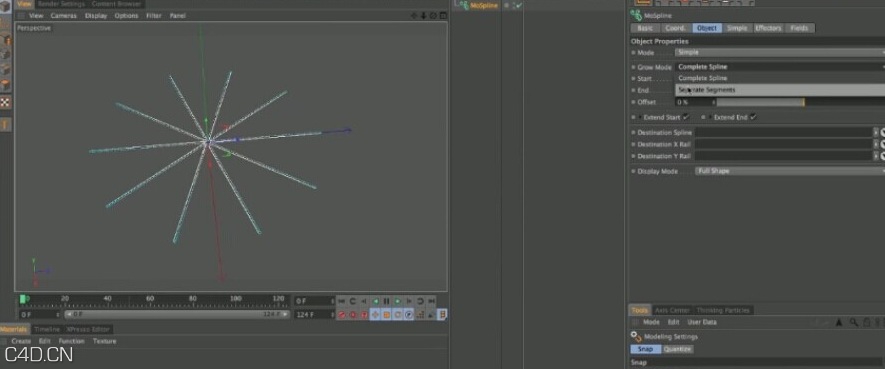Screen dimensions: 885x369
Task: Open the XPresso Editor tab
Action: [87, 329]
